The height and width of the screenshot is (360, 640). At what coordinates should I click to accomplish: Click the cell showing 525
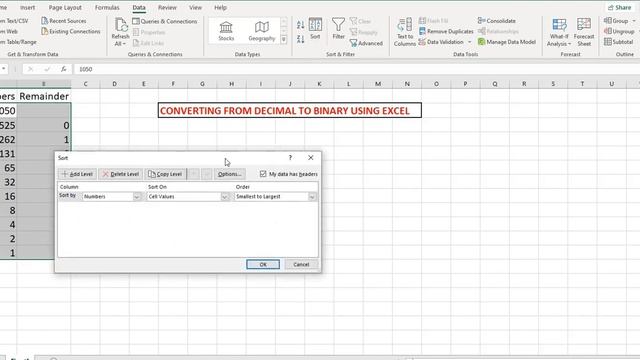[x=8, y=125]
